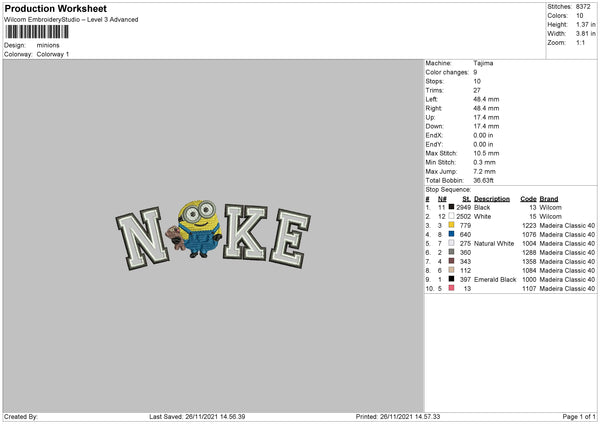
Task: Click 'Last Saved: 26/11/2021 14.56.39' footer text
Action: click(x=197, y=416)
